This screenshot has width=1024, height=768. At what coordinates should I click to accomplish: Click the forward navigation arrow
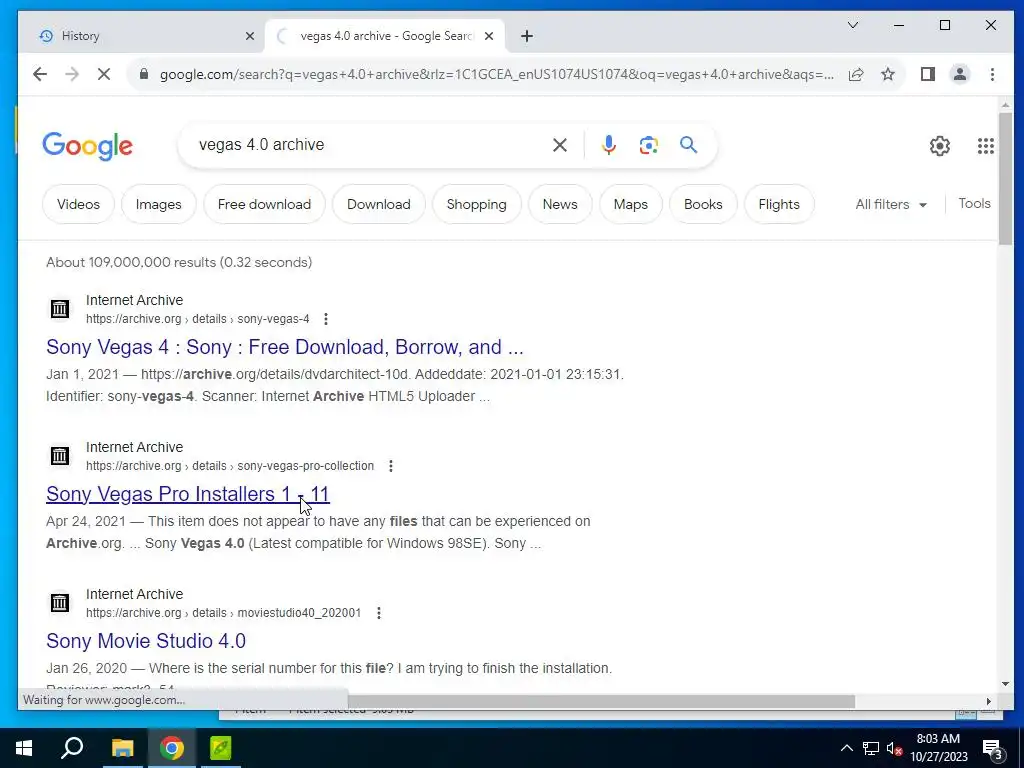pos(72,74)
